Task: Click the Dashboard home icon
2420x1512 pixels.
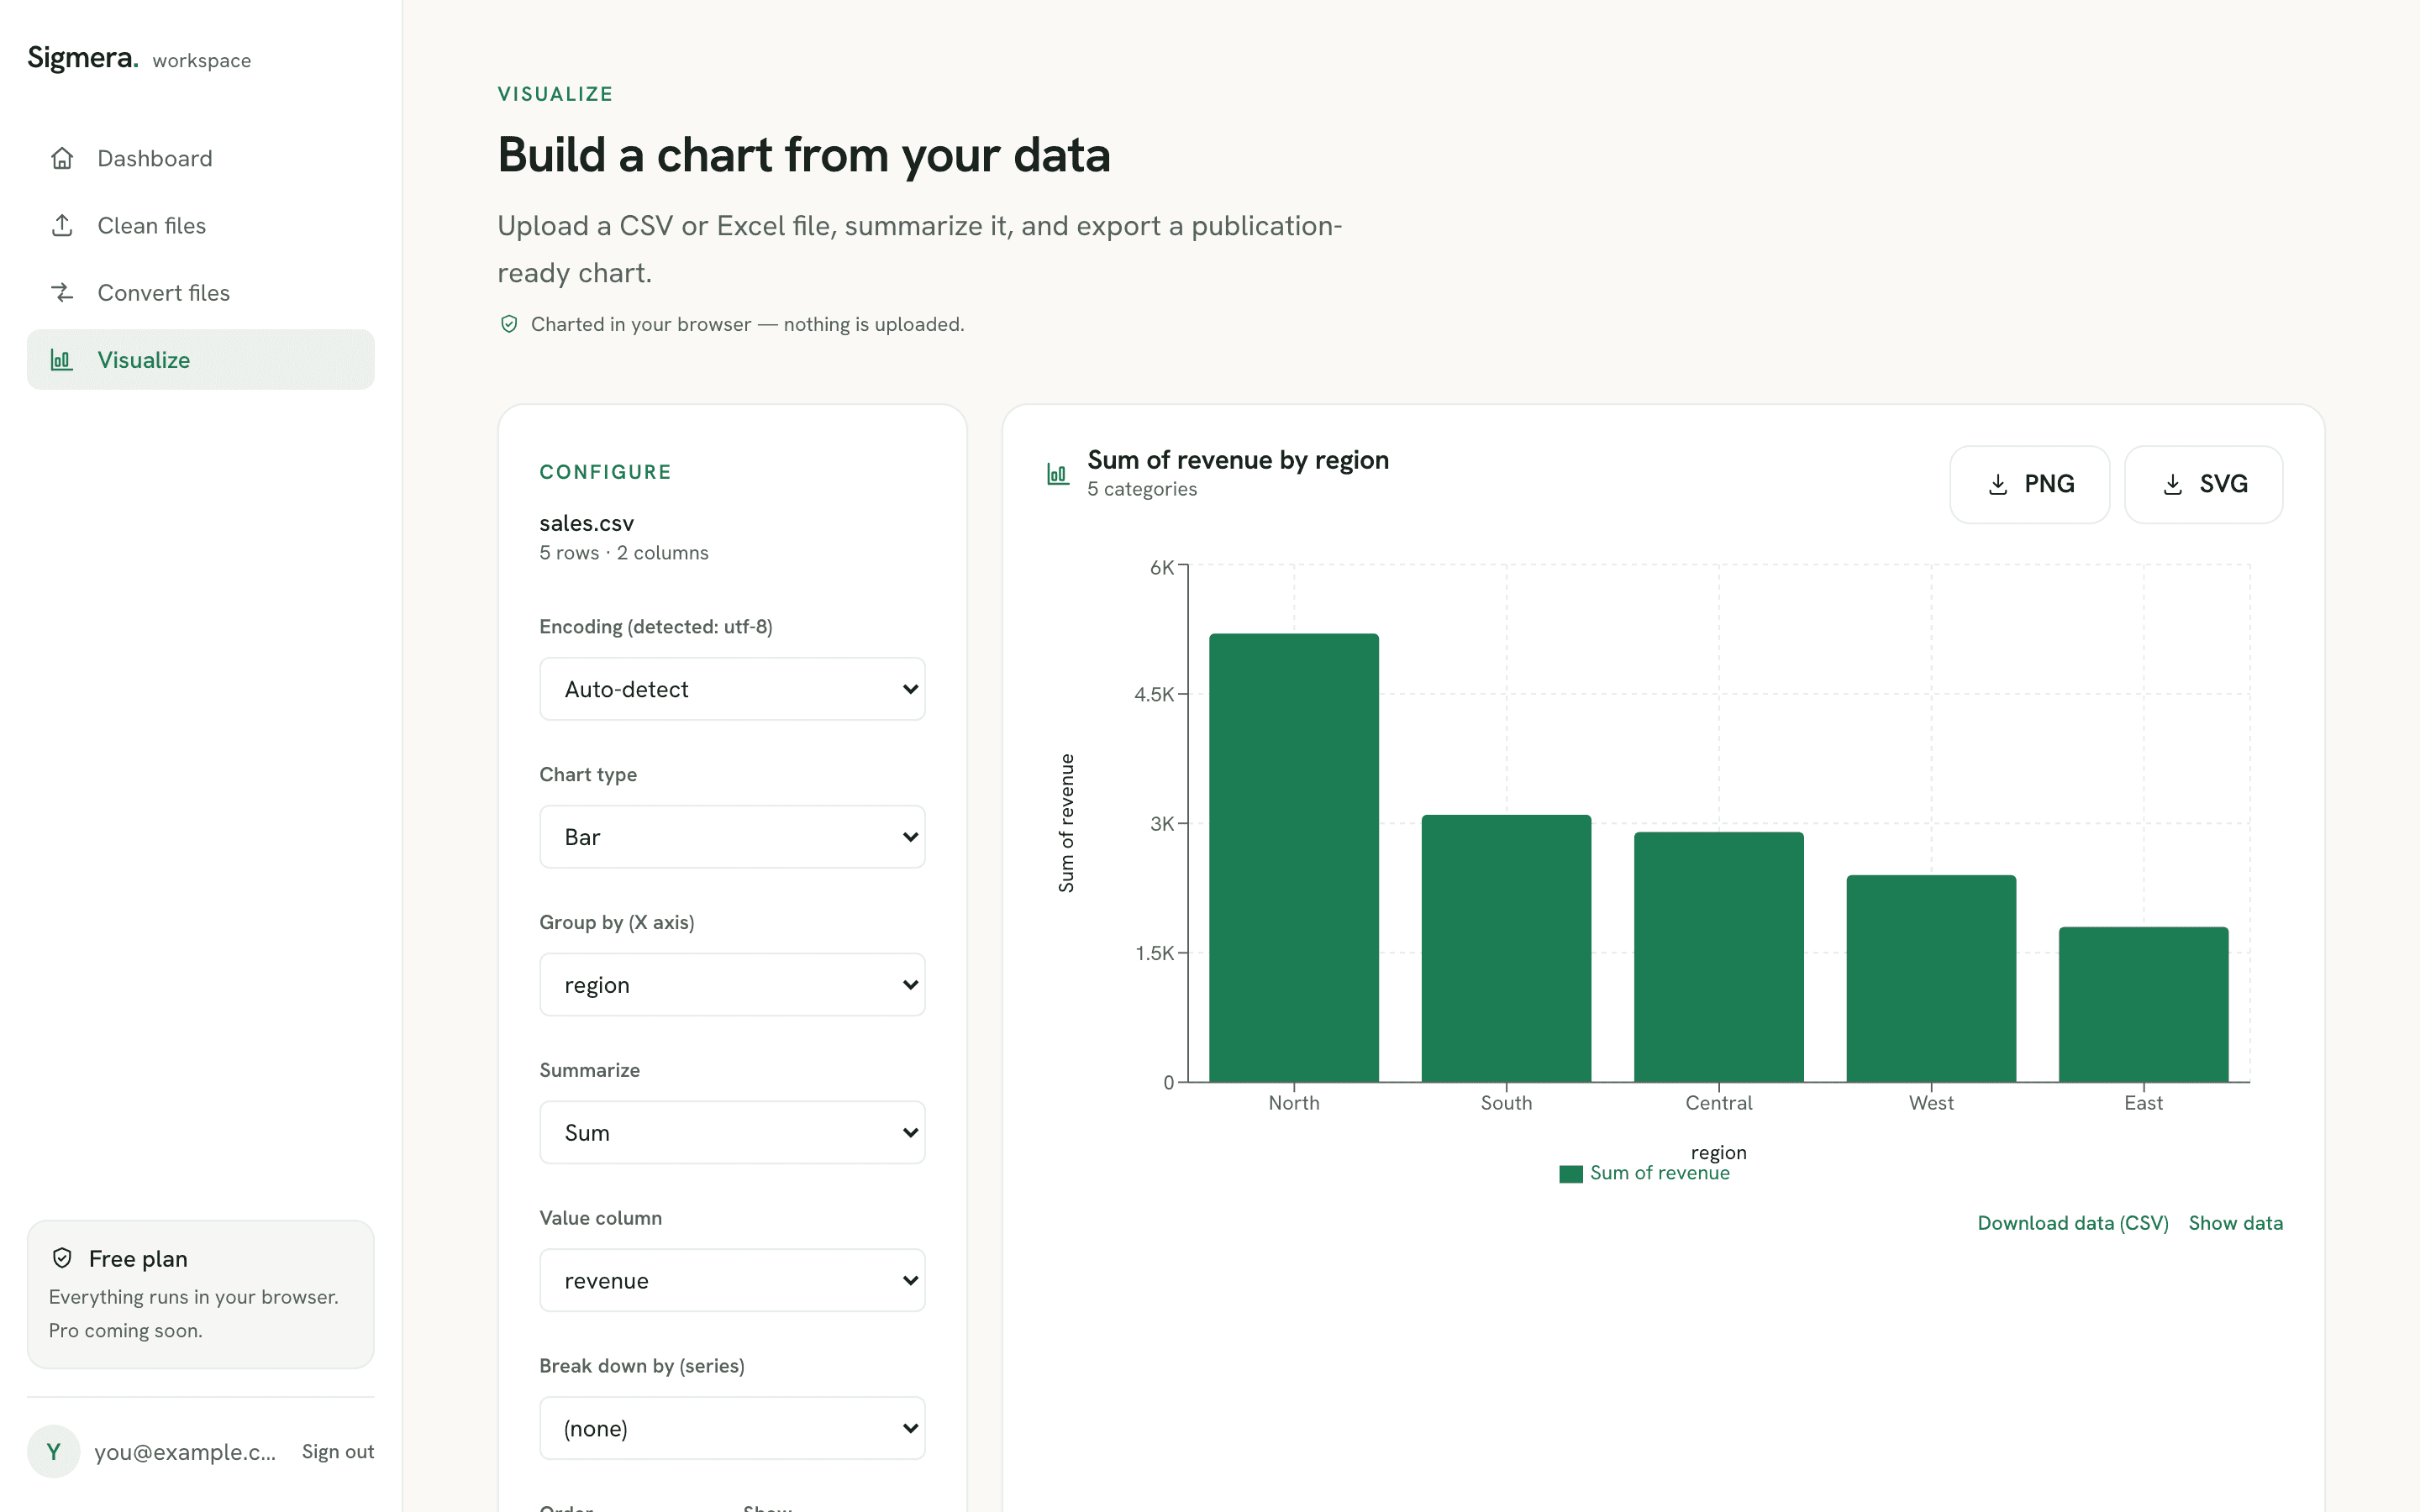Action: [62, 158]
